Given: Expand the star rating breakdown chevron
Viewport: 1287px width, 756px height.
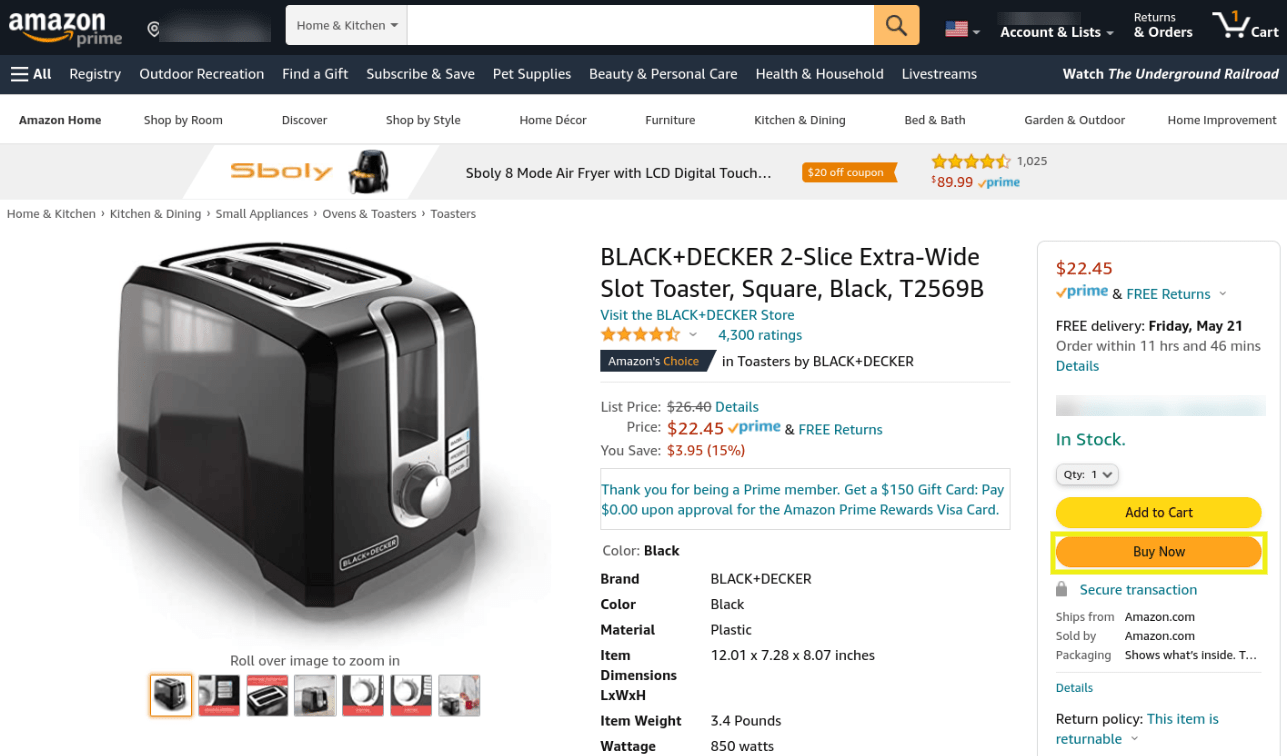Looking at the screenshot, I should (x=693, y=335).
